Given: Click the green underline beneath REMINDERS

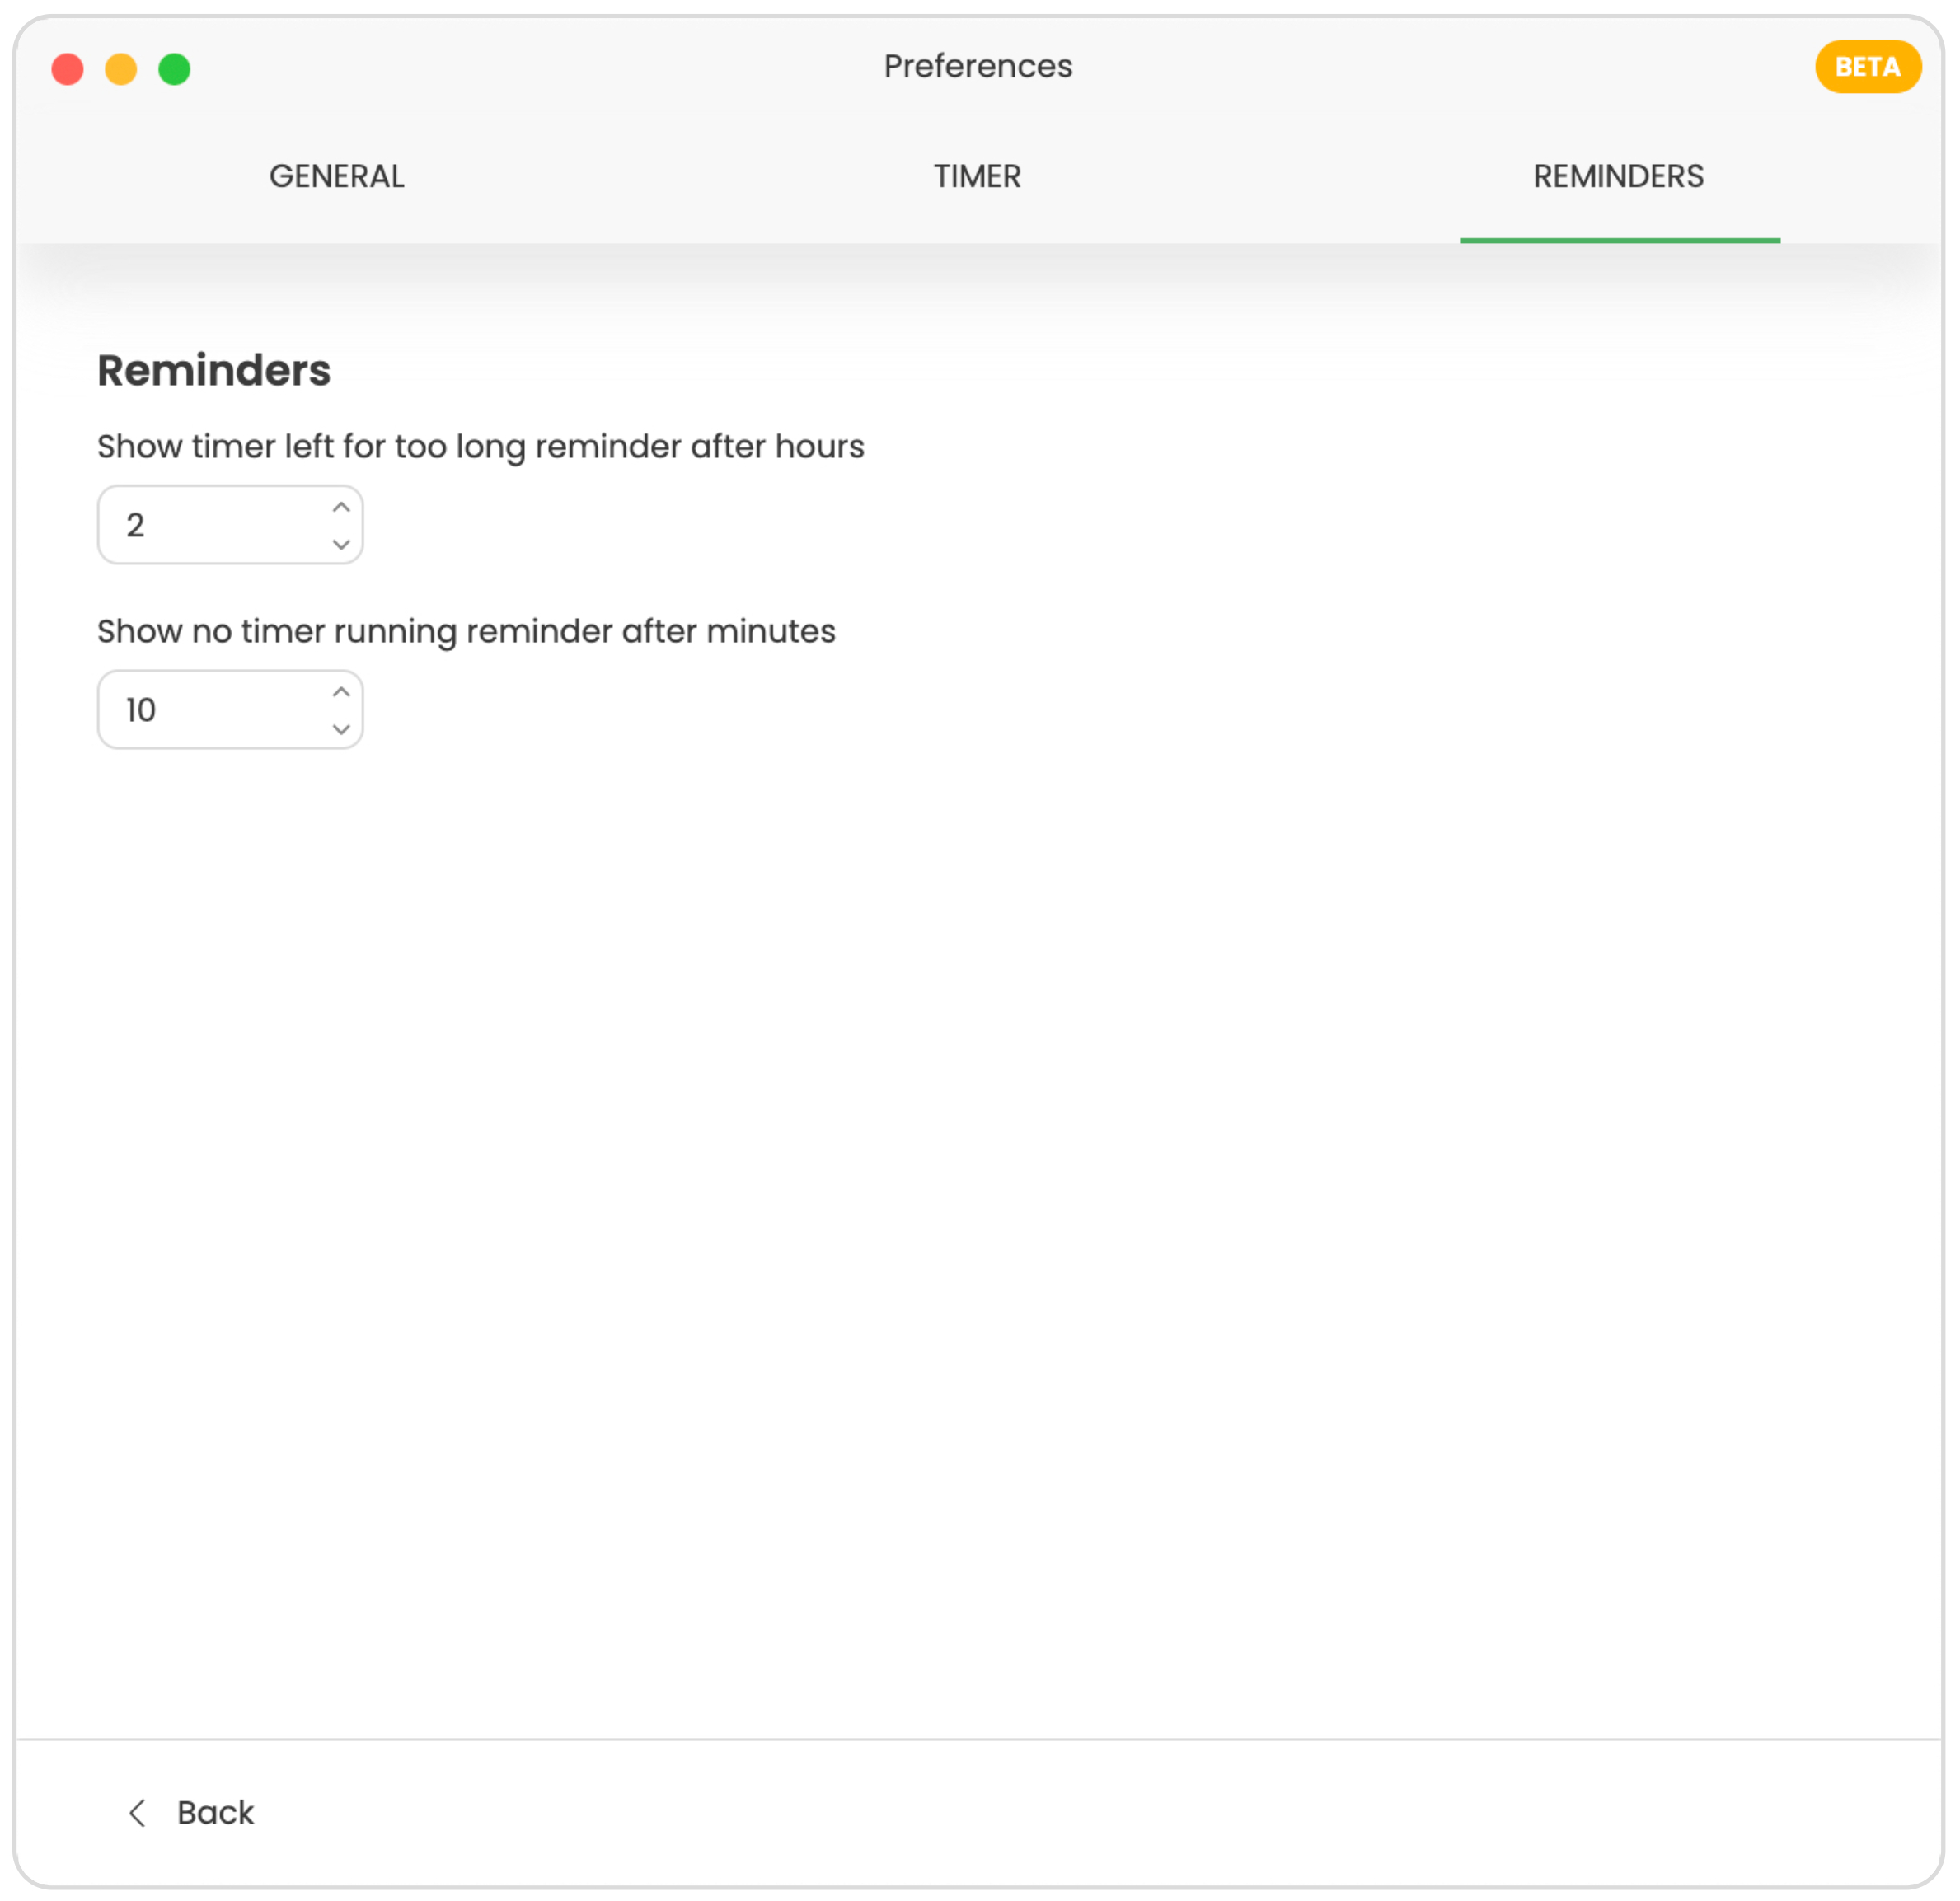Looking at the screenshot, I should pos(1619,240).
